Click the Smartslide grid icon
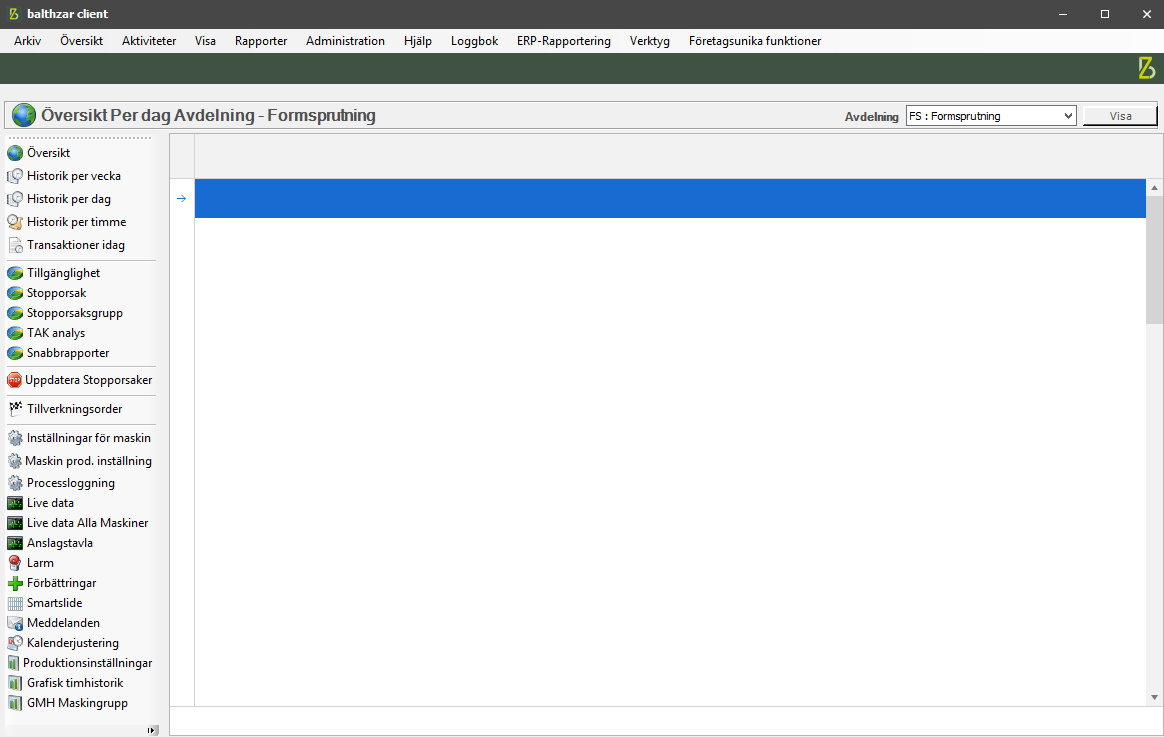Image resolution: width=1164 pixels, height=737 pixels. [15, 603]
